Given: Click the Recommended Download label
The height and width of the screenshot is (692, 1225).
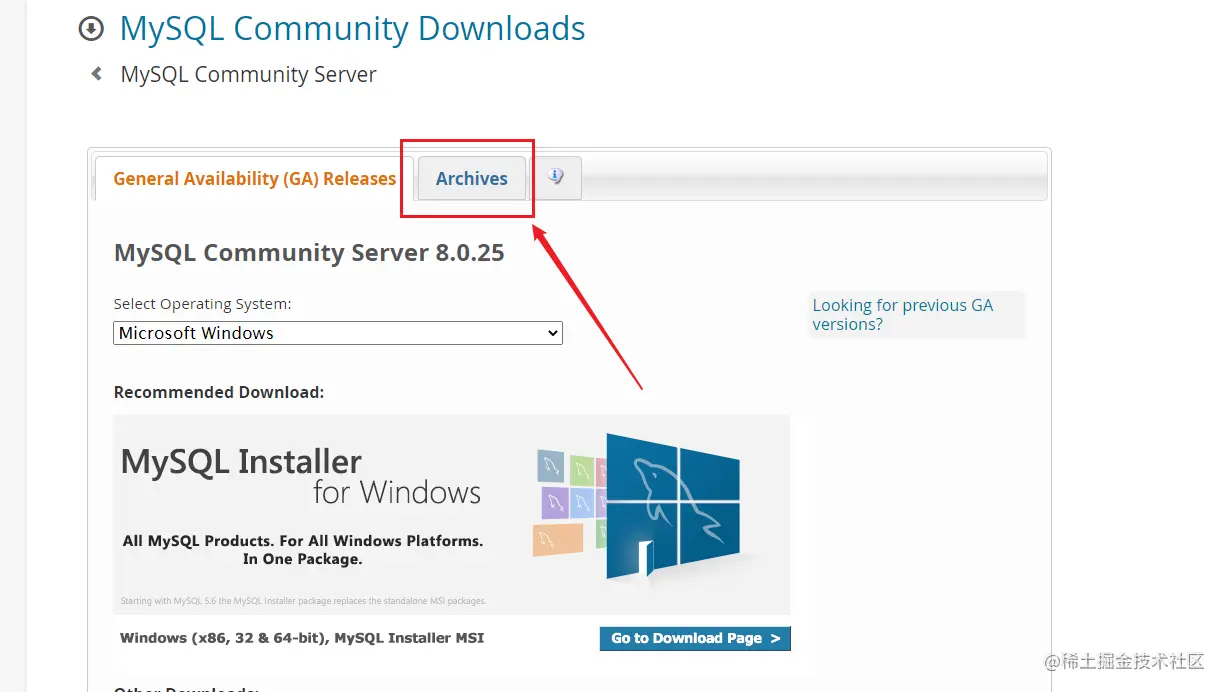Looking at the screenshot, I should 219,392.
